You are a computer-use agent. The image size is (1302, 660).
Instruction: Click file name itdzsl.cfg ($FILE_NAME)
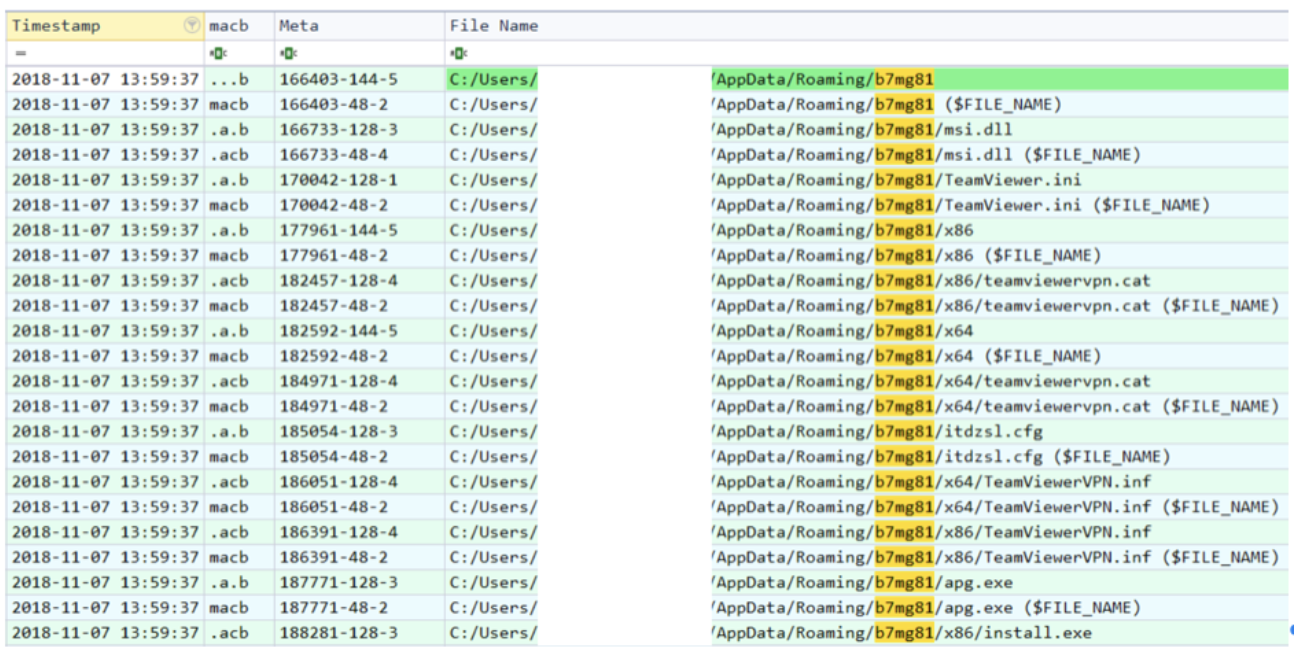(x=867, y=456)
